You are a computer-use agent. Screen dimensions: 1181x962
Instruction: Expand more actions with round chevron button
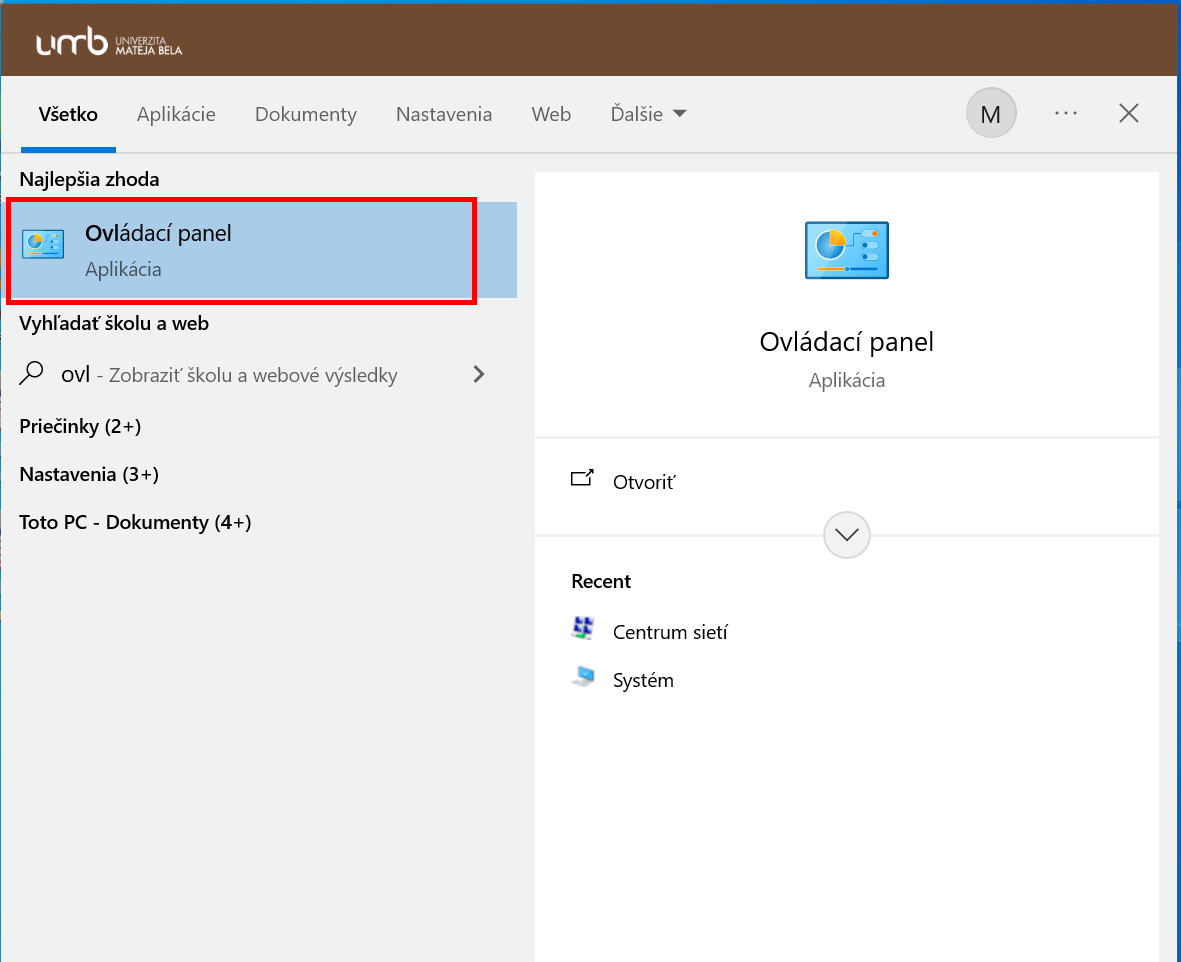tap(847, 535)
